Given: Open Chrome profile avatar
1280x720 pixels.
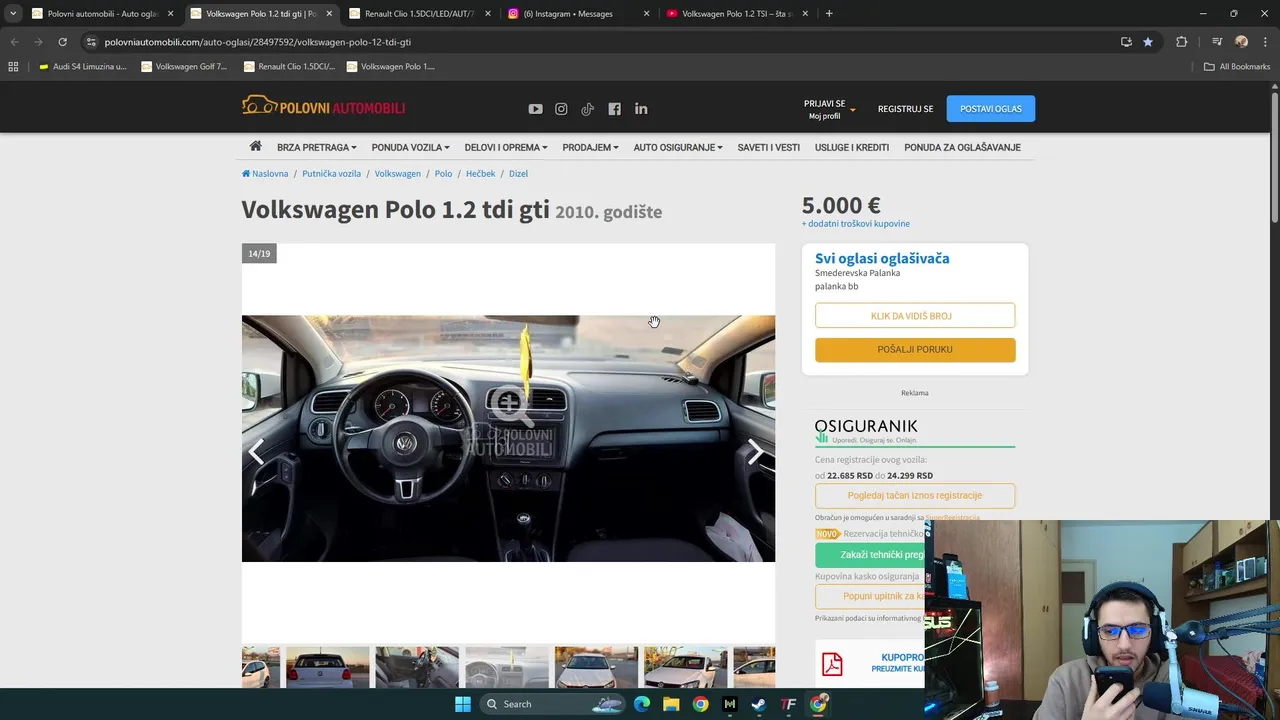Looking at the screenshot, I should click(1242, 42).
